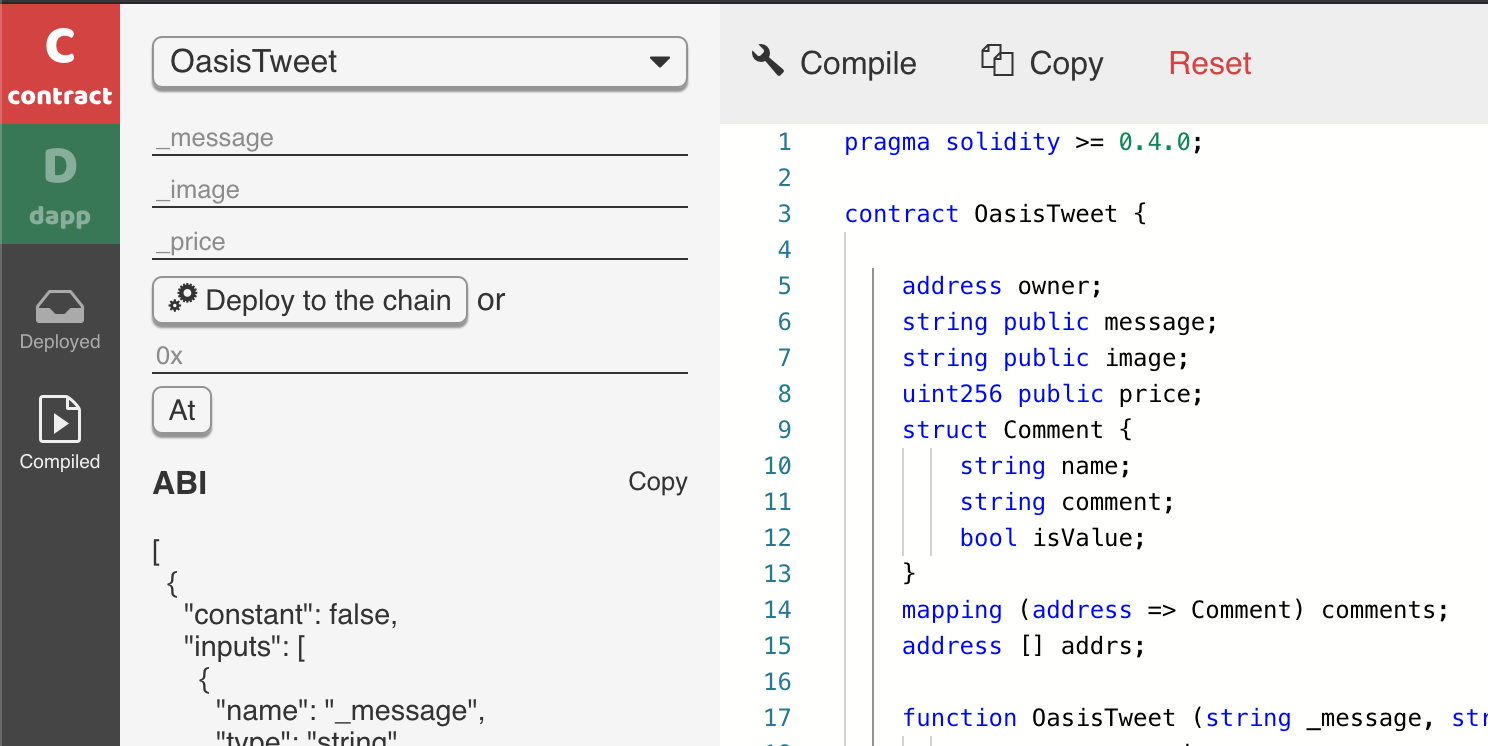Click the Compile label in toolbar
This screenshot has height=746, width=1488.
coord(858,63)
